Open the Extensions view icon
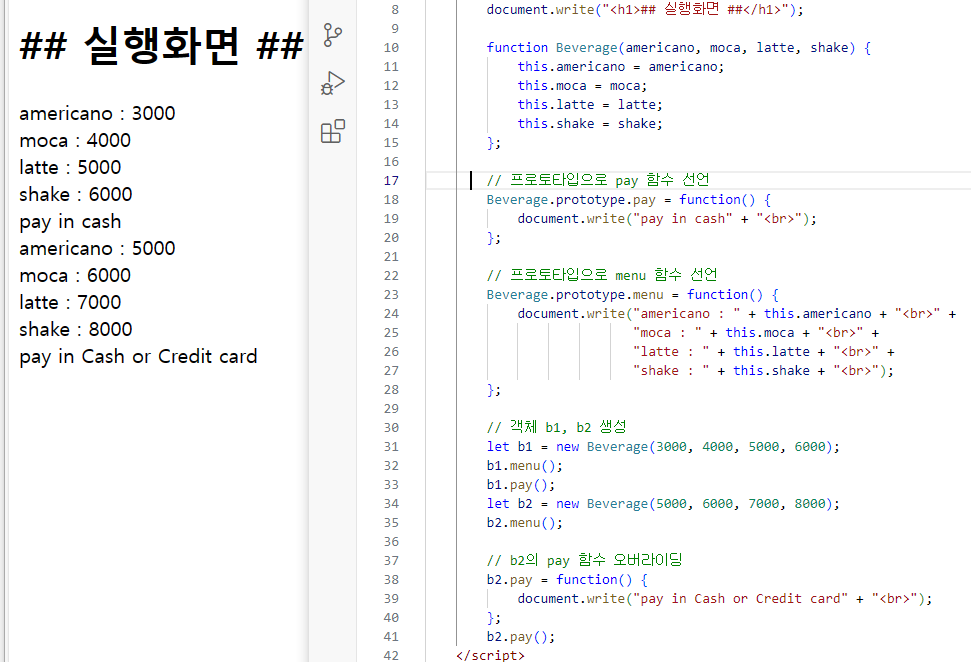971x662 pixels. point(333,131)
